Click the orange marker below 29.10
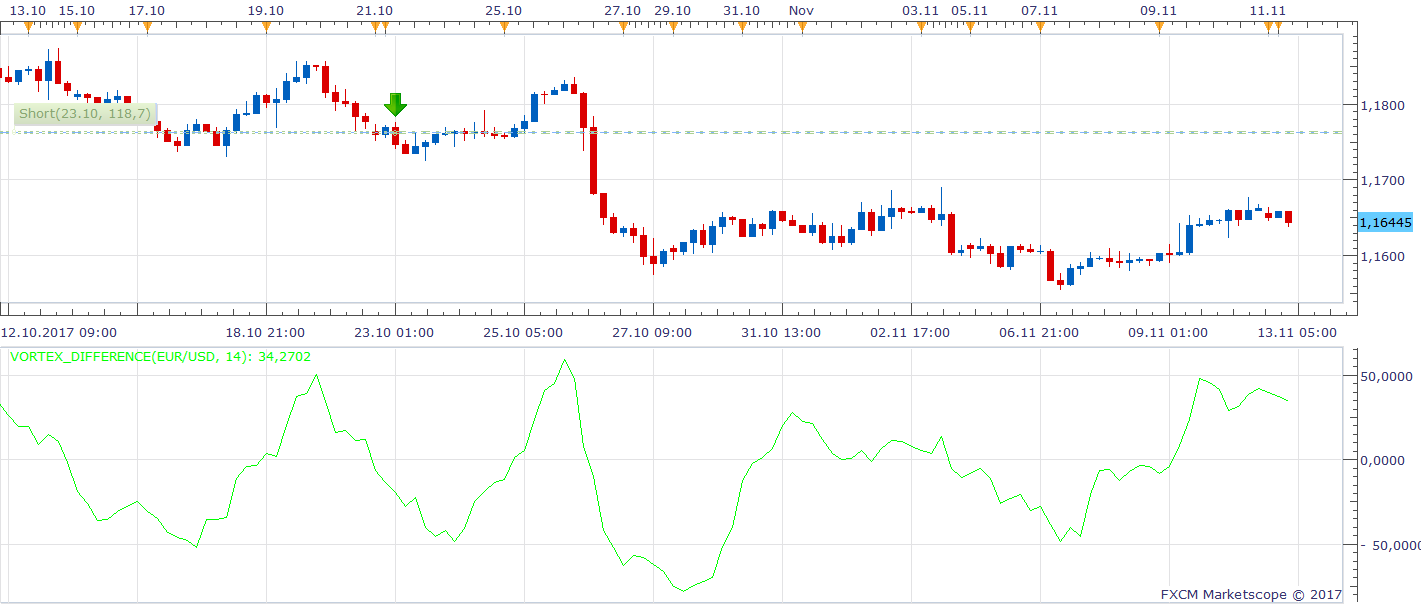This screenshot has width=1423, height=604. (x=673, y=27)
